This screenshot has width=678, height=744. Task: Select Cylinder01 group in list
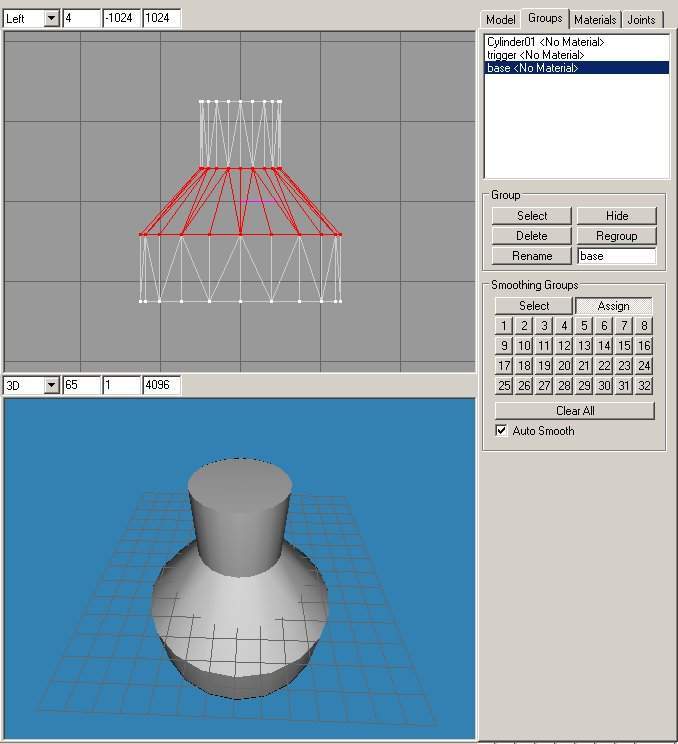[x=545, y=42]
